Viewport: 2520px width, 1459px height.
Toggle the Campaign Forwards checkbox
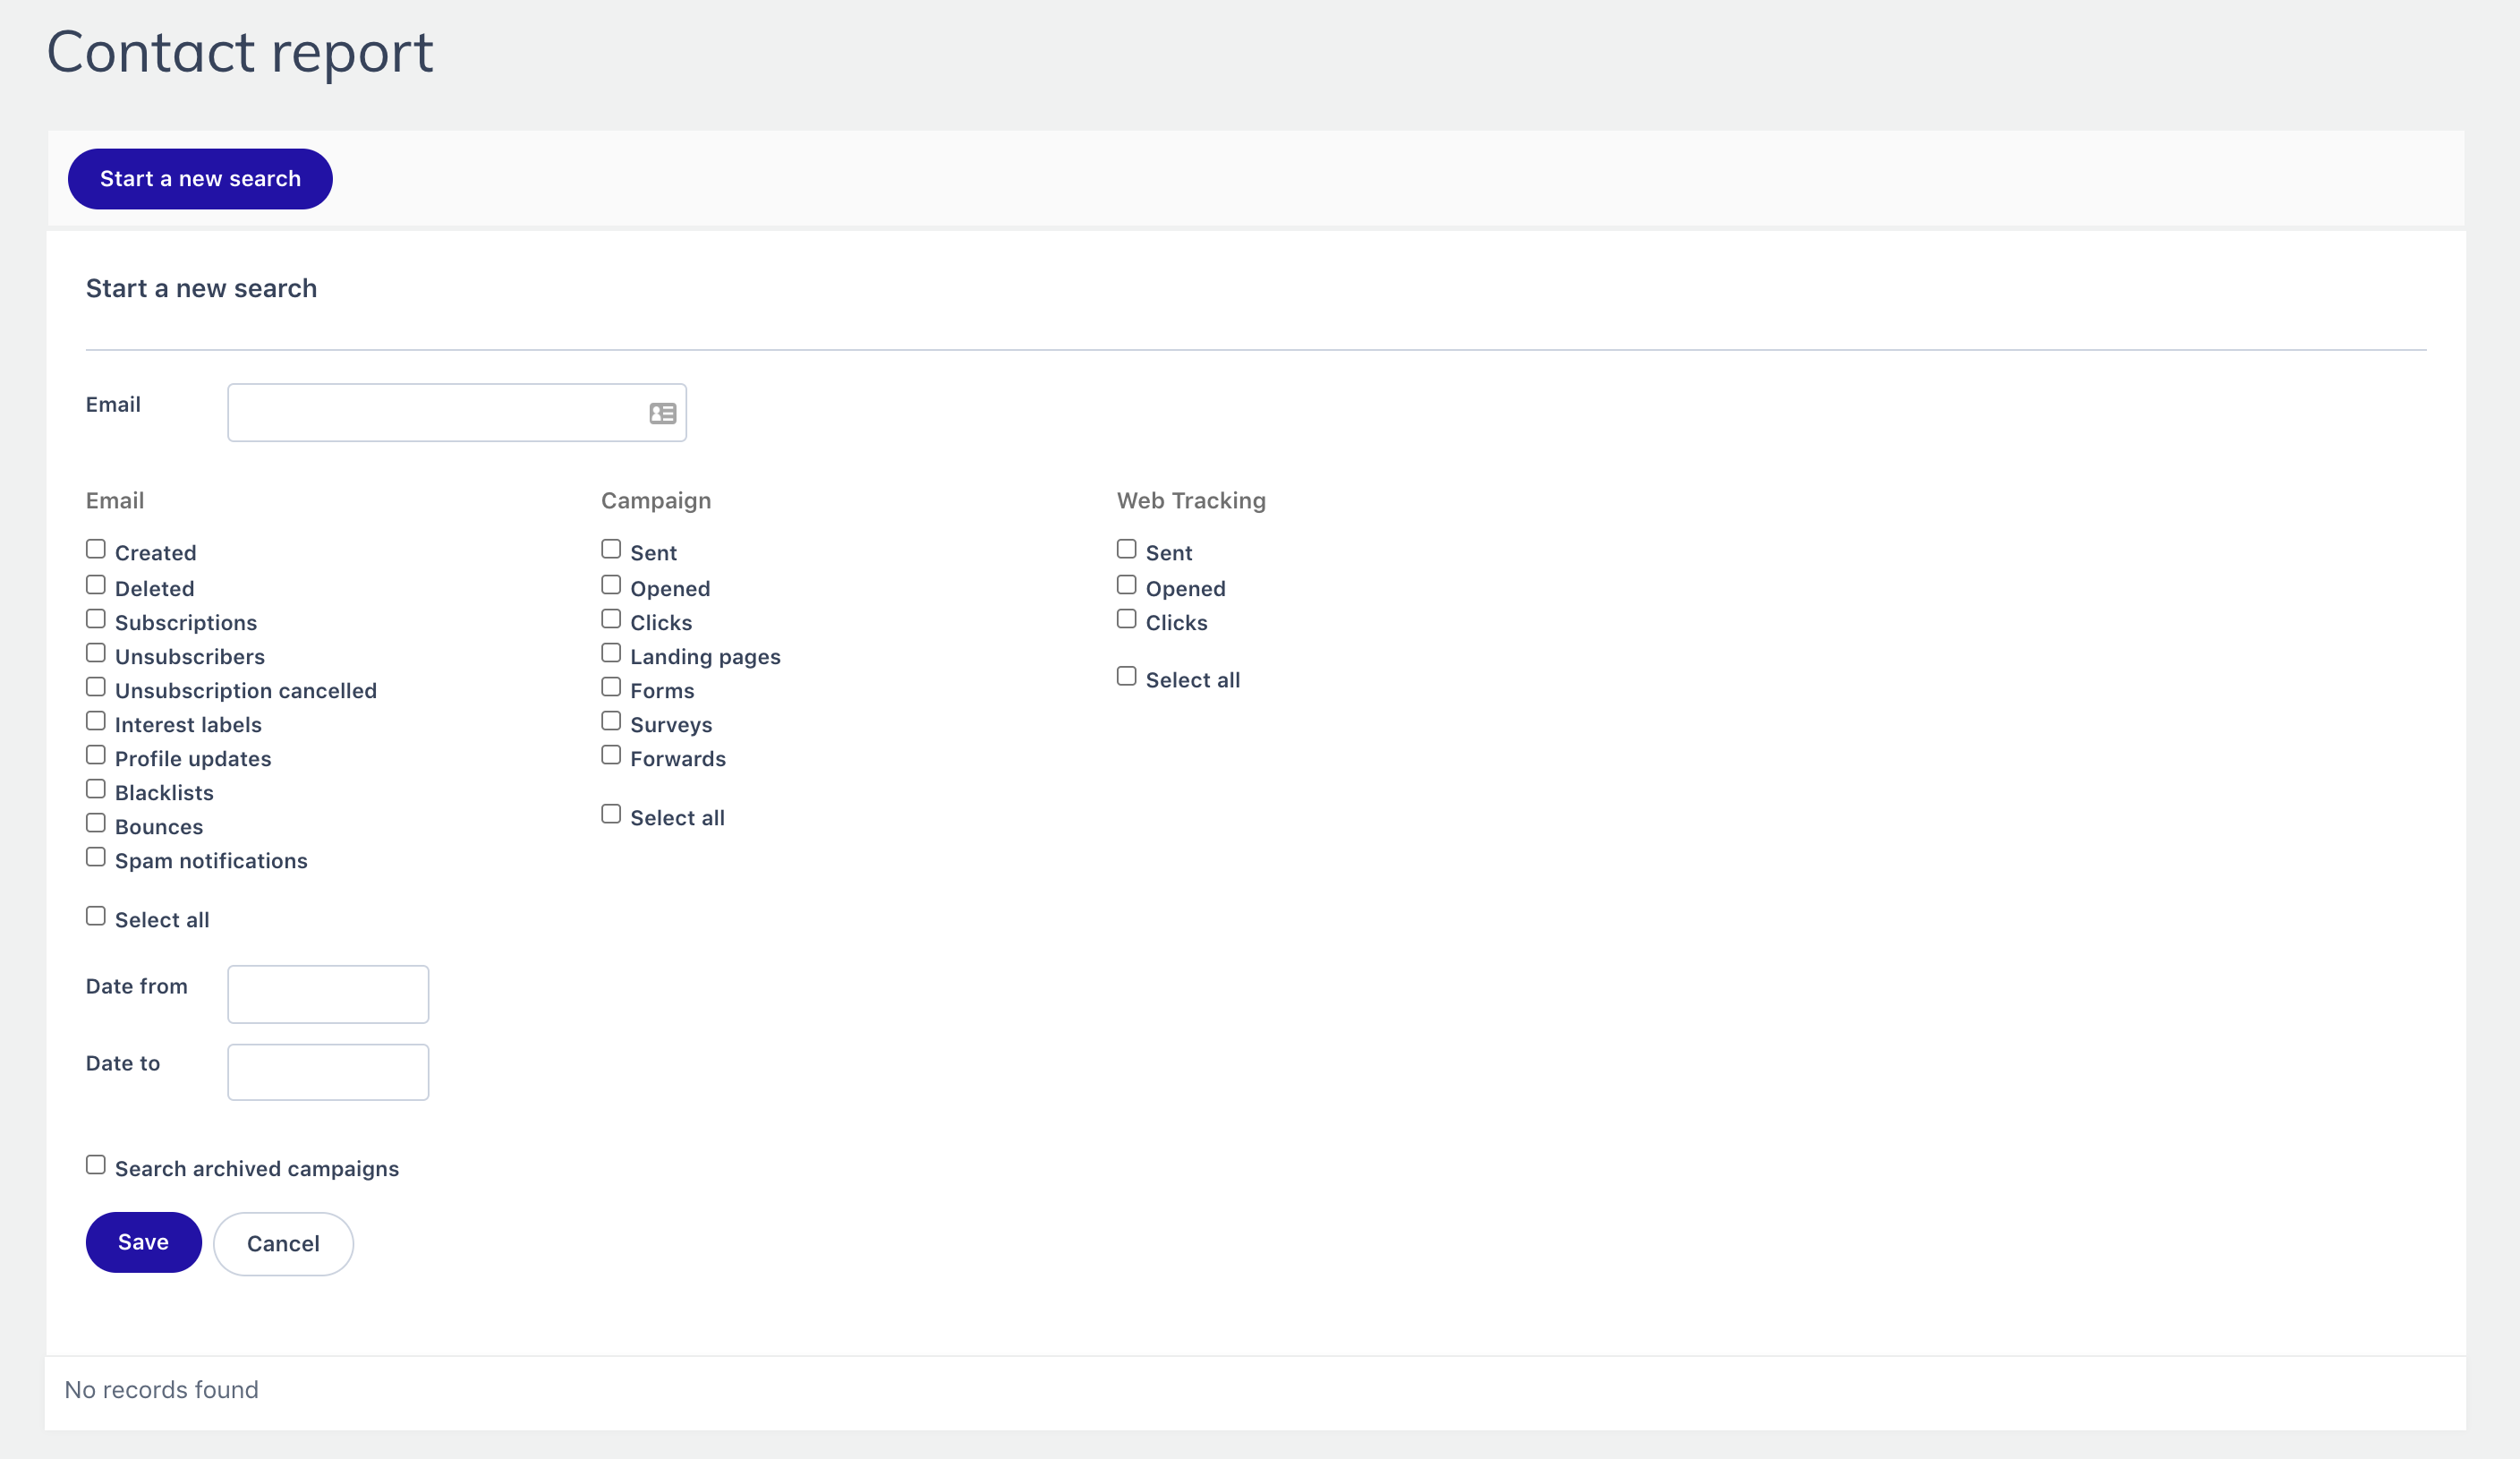click(x=611, y=755)
